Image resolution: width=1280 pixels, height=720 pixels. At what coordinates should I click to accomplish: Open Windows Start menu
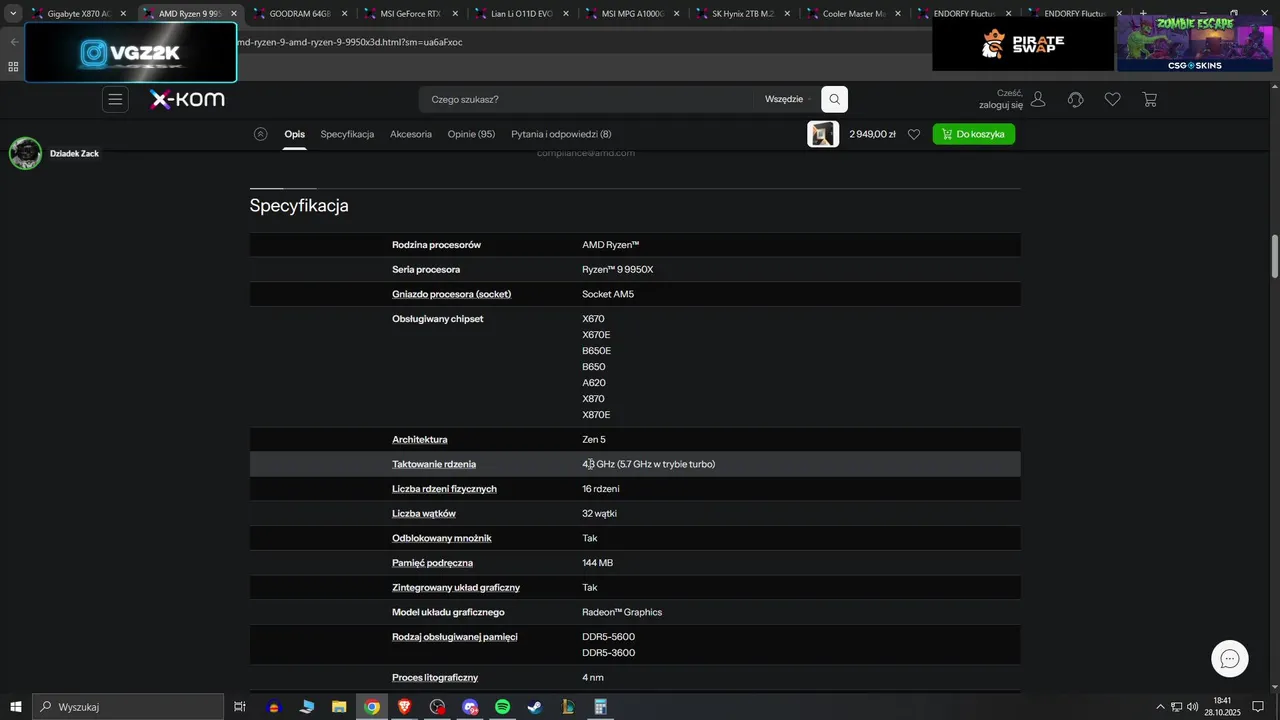15,707
